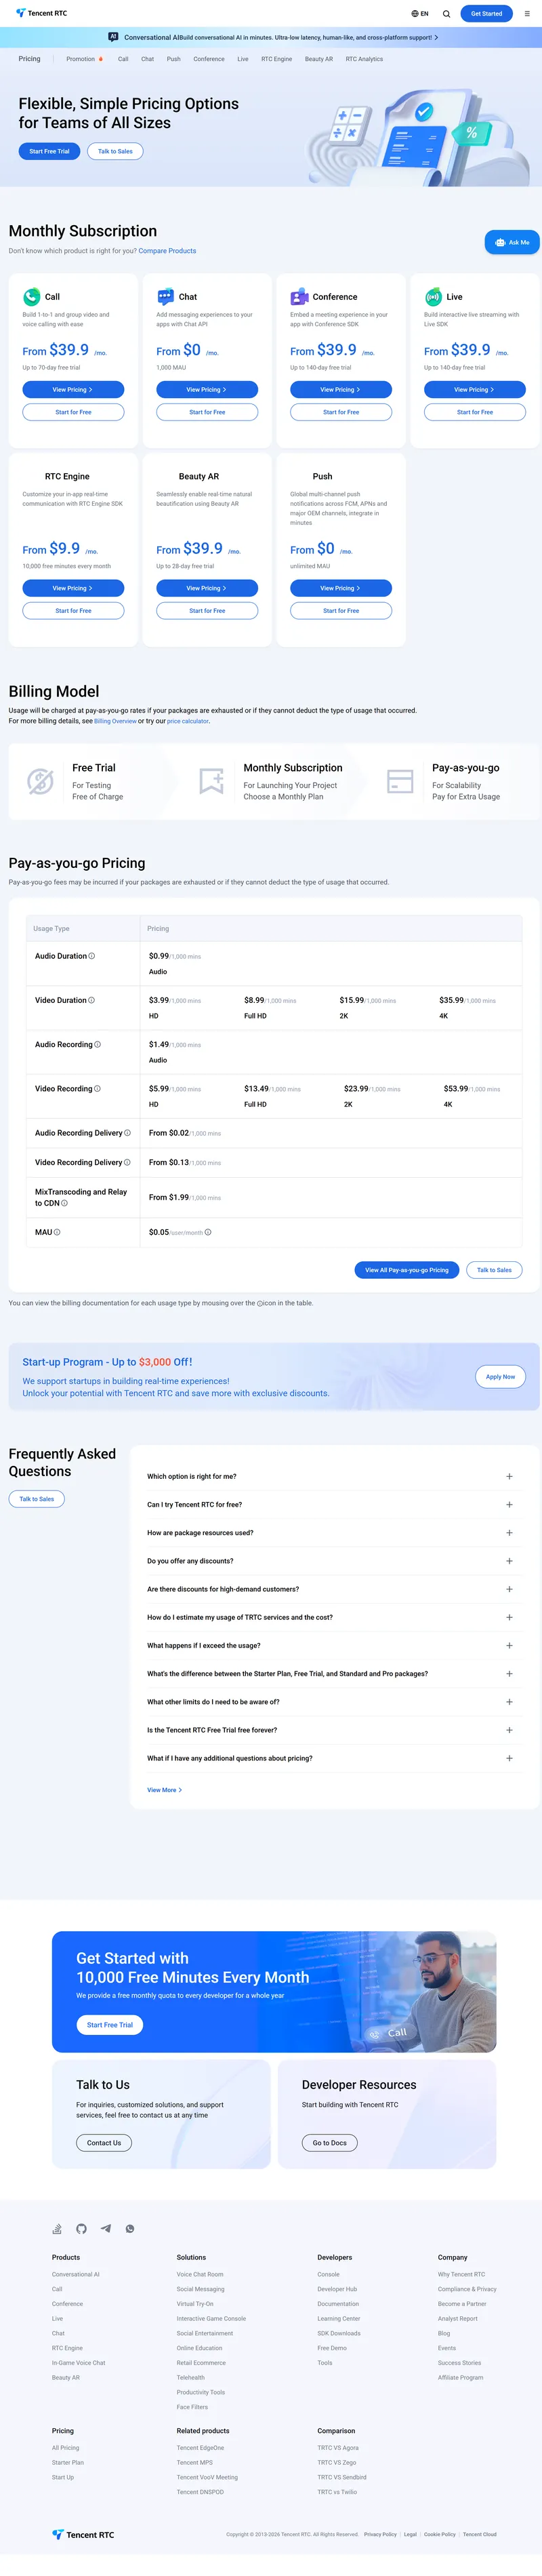Click the green Live broadcast icon
542x2576 pixels.
[x=433, y=297]
